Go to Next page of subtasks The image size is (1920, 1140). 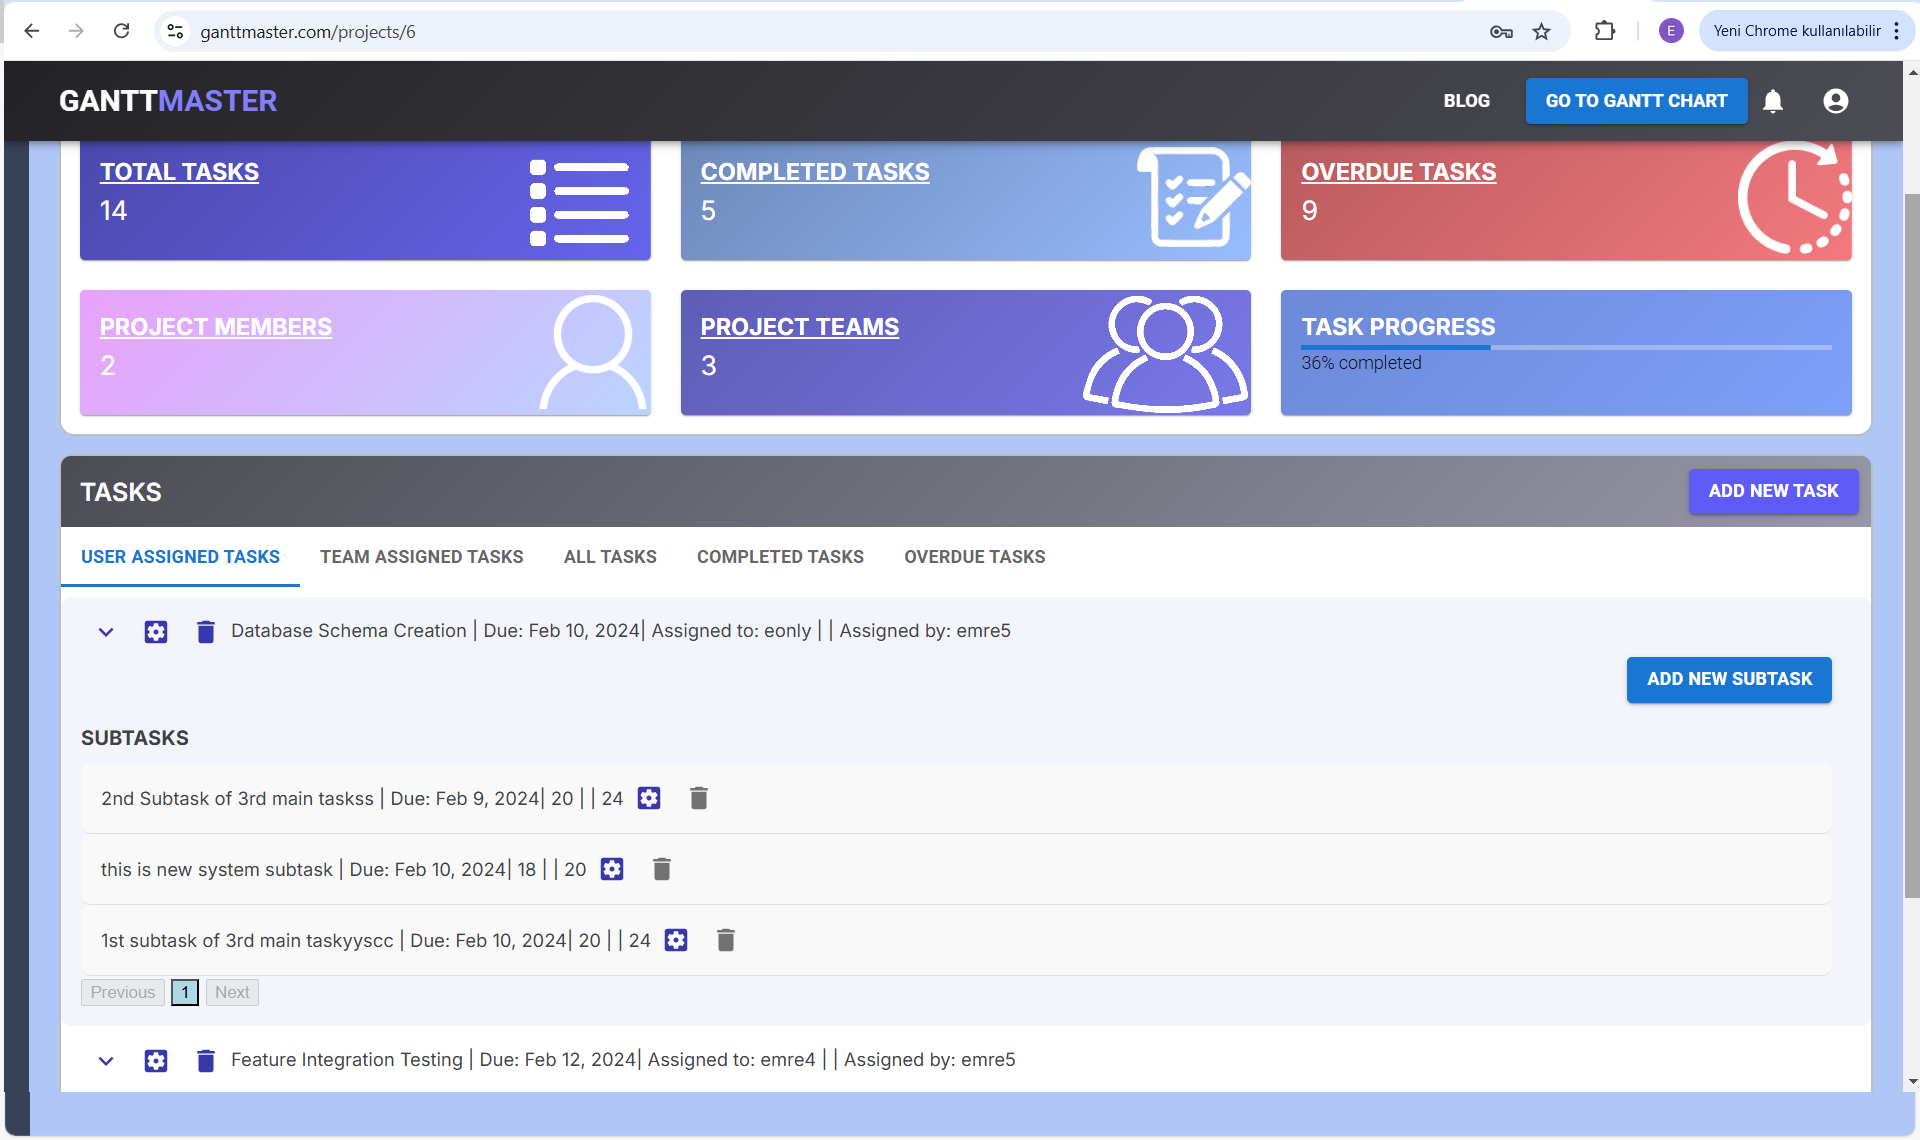(231, 992)
